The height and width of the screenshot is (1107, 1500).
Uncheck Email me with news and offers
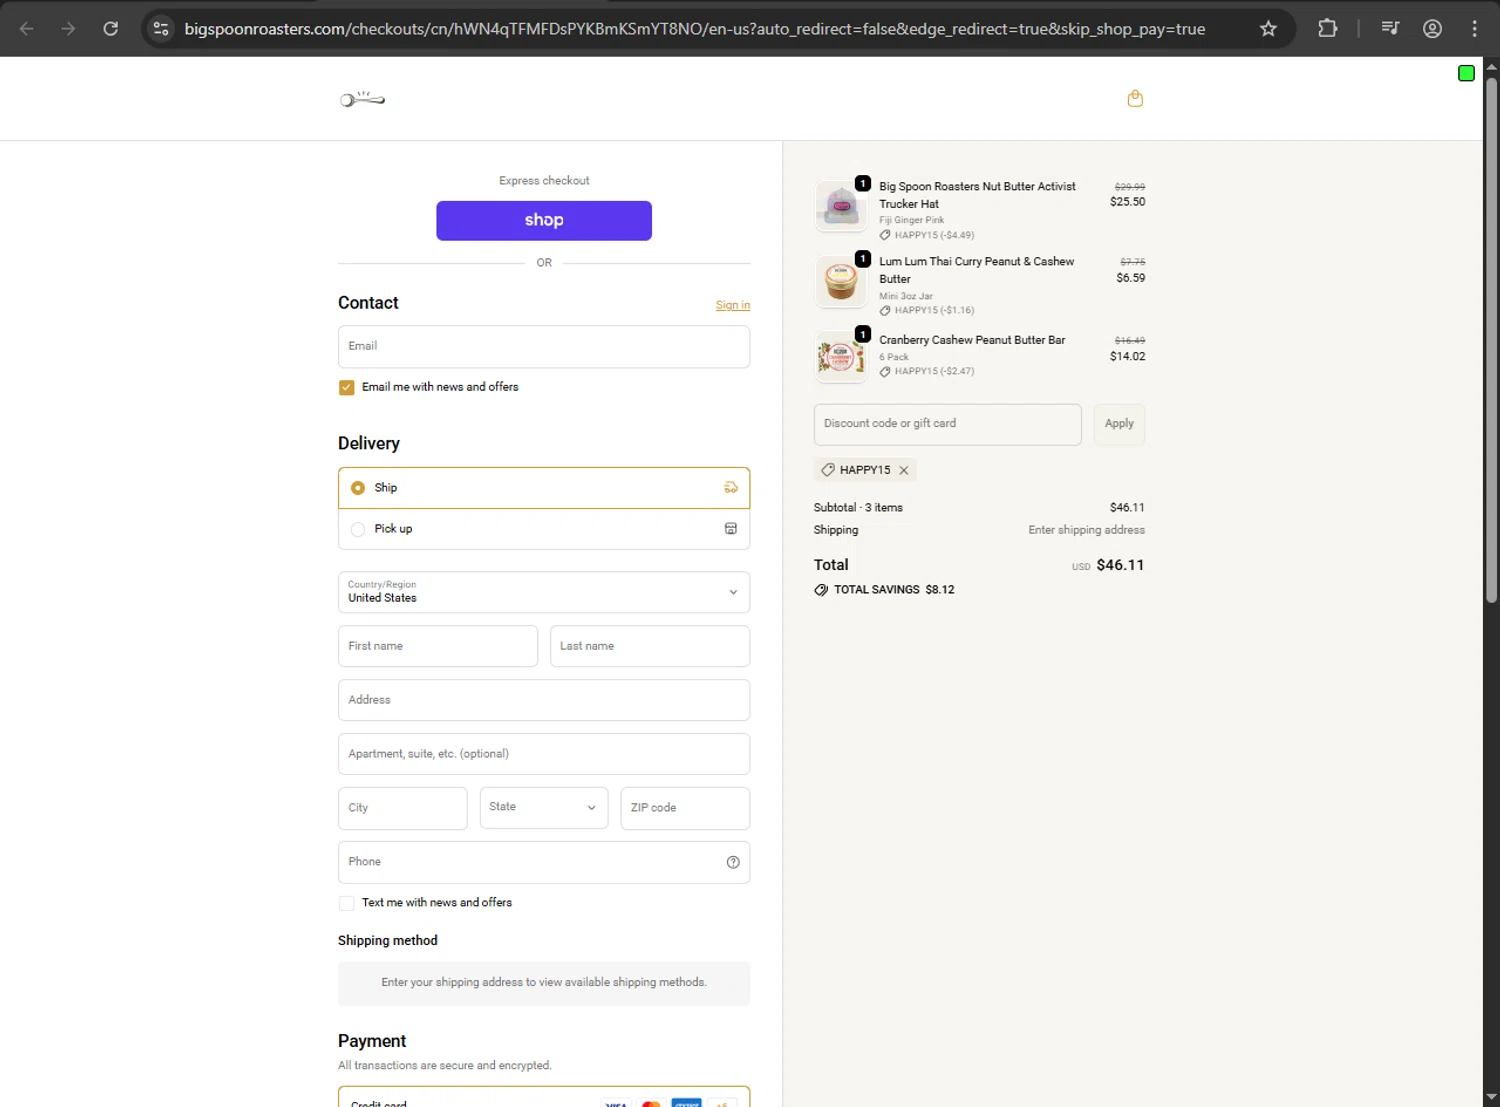click(x=347, y=388)
